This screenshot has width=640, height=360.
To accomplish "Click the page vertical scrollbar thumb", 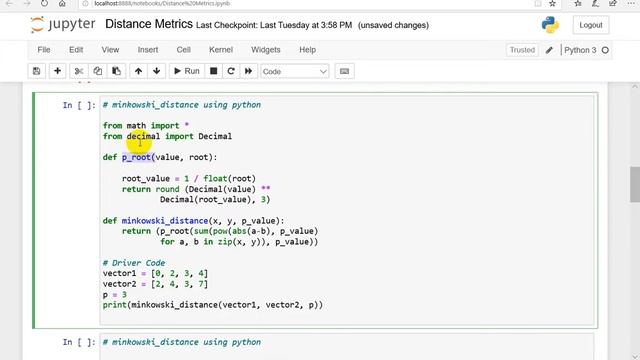I will pos(635,184).
